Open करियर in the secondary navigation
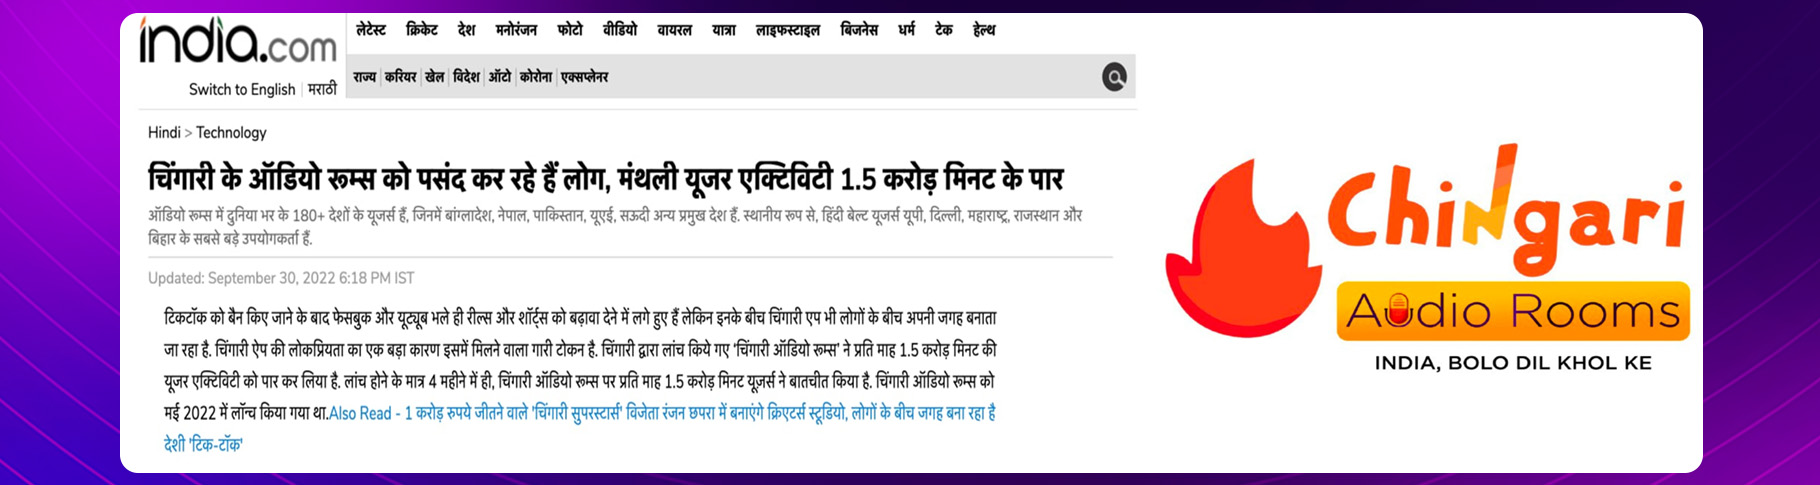Screen dimensions: 1820x485 (400, 77)
